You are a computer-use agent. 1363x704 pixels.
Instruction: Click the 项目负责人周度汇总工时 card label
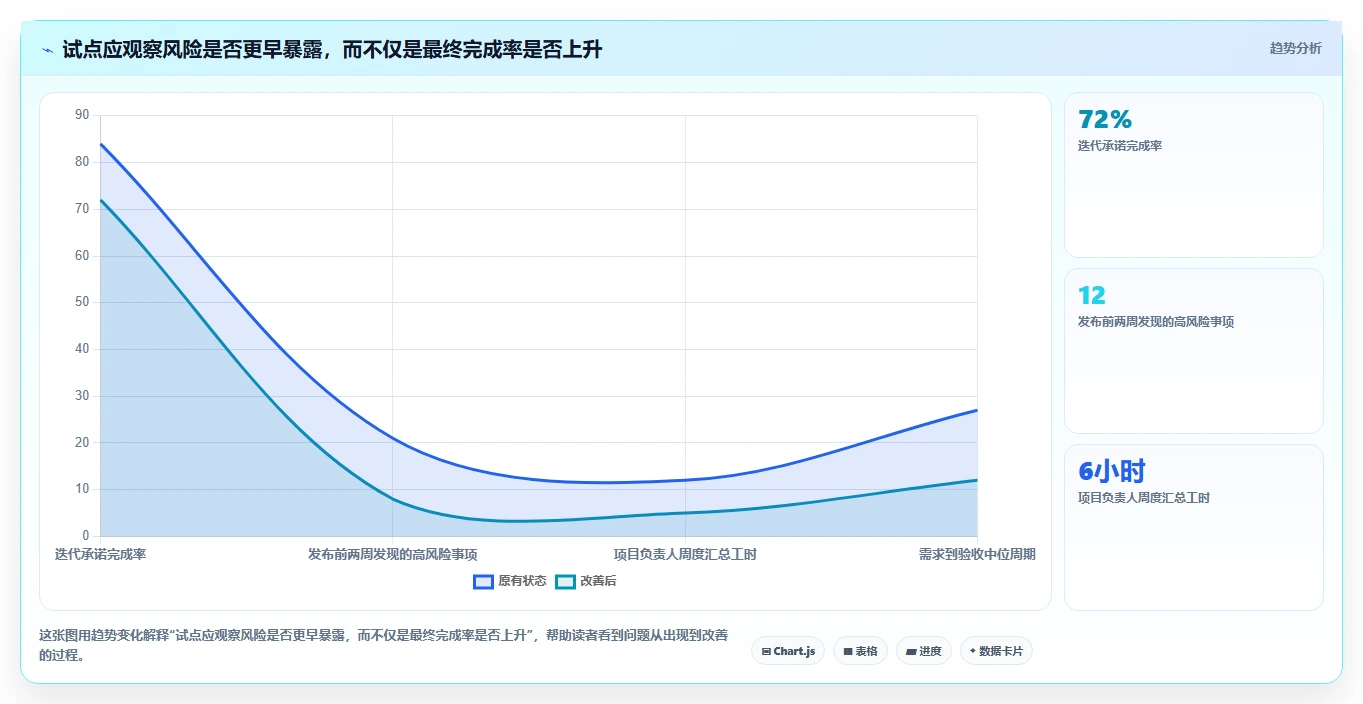1144,498
